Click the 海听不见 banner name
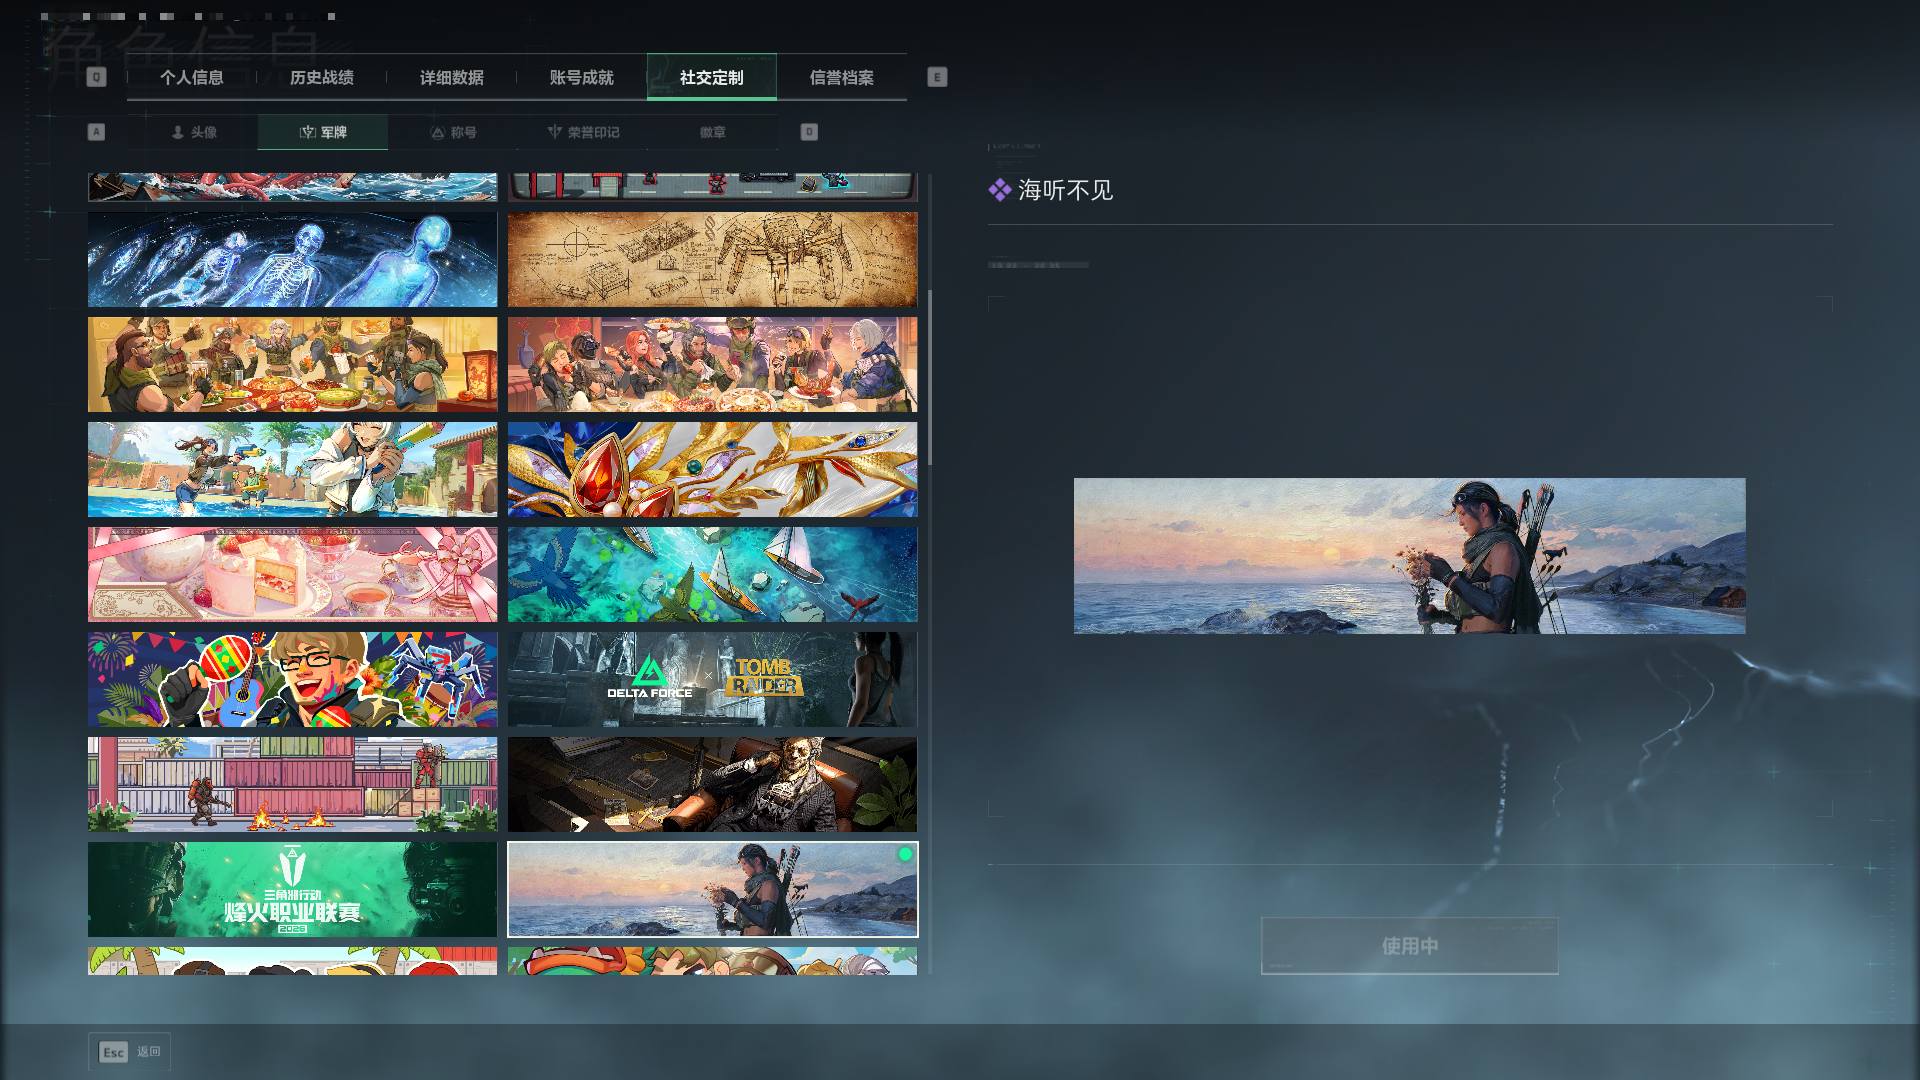The image size is (1920, 1080). point(1065,190)
